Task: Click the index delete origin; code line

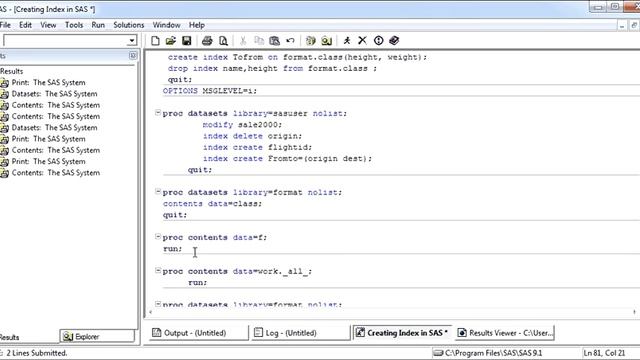Action: 252,136
